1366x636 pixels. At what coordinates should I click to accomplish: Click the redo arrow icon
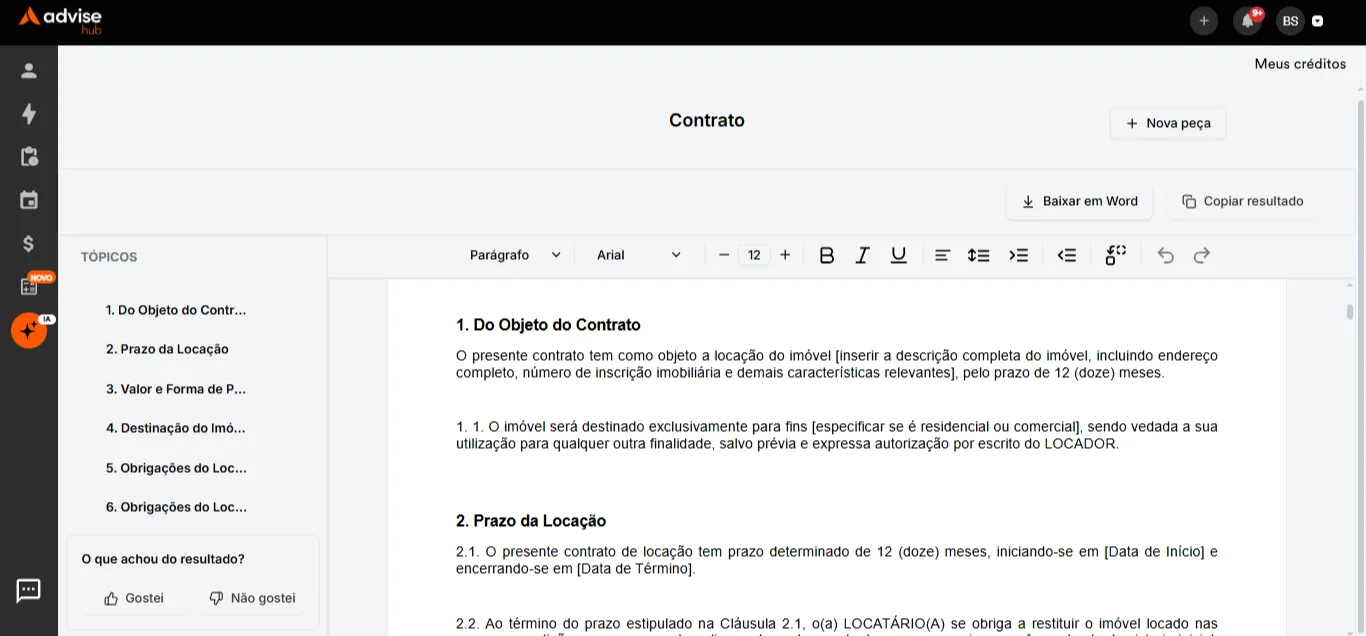[1202, 256]
